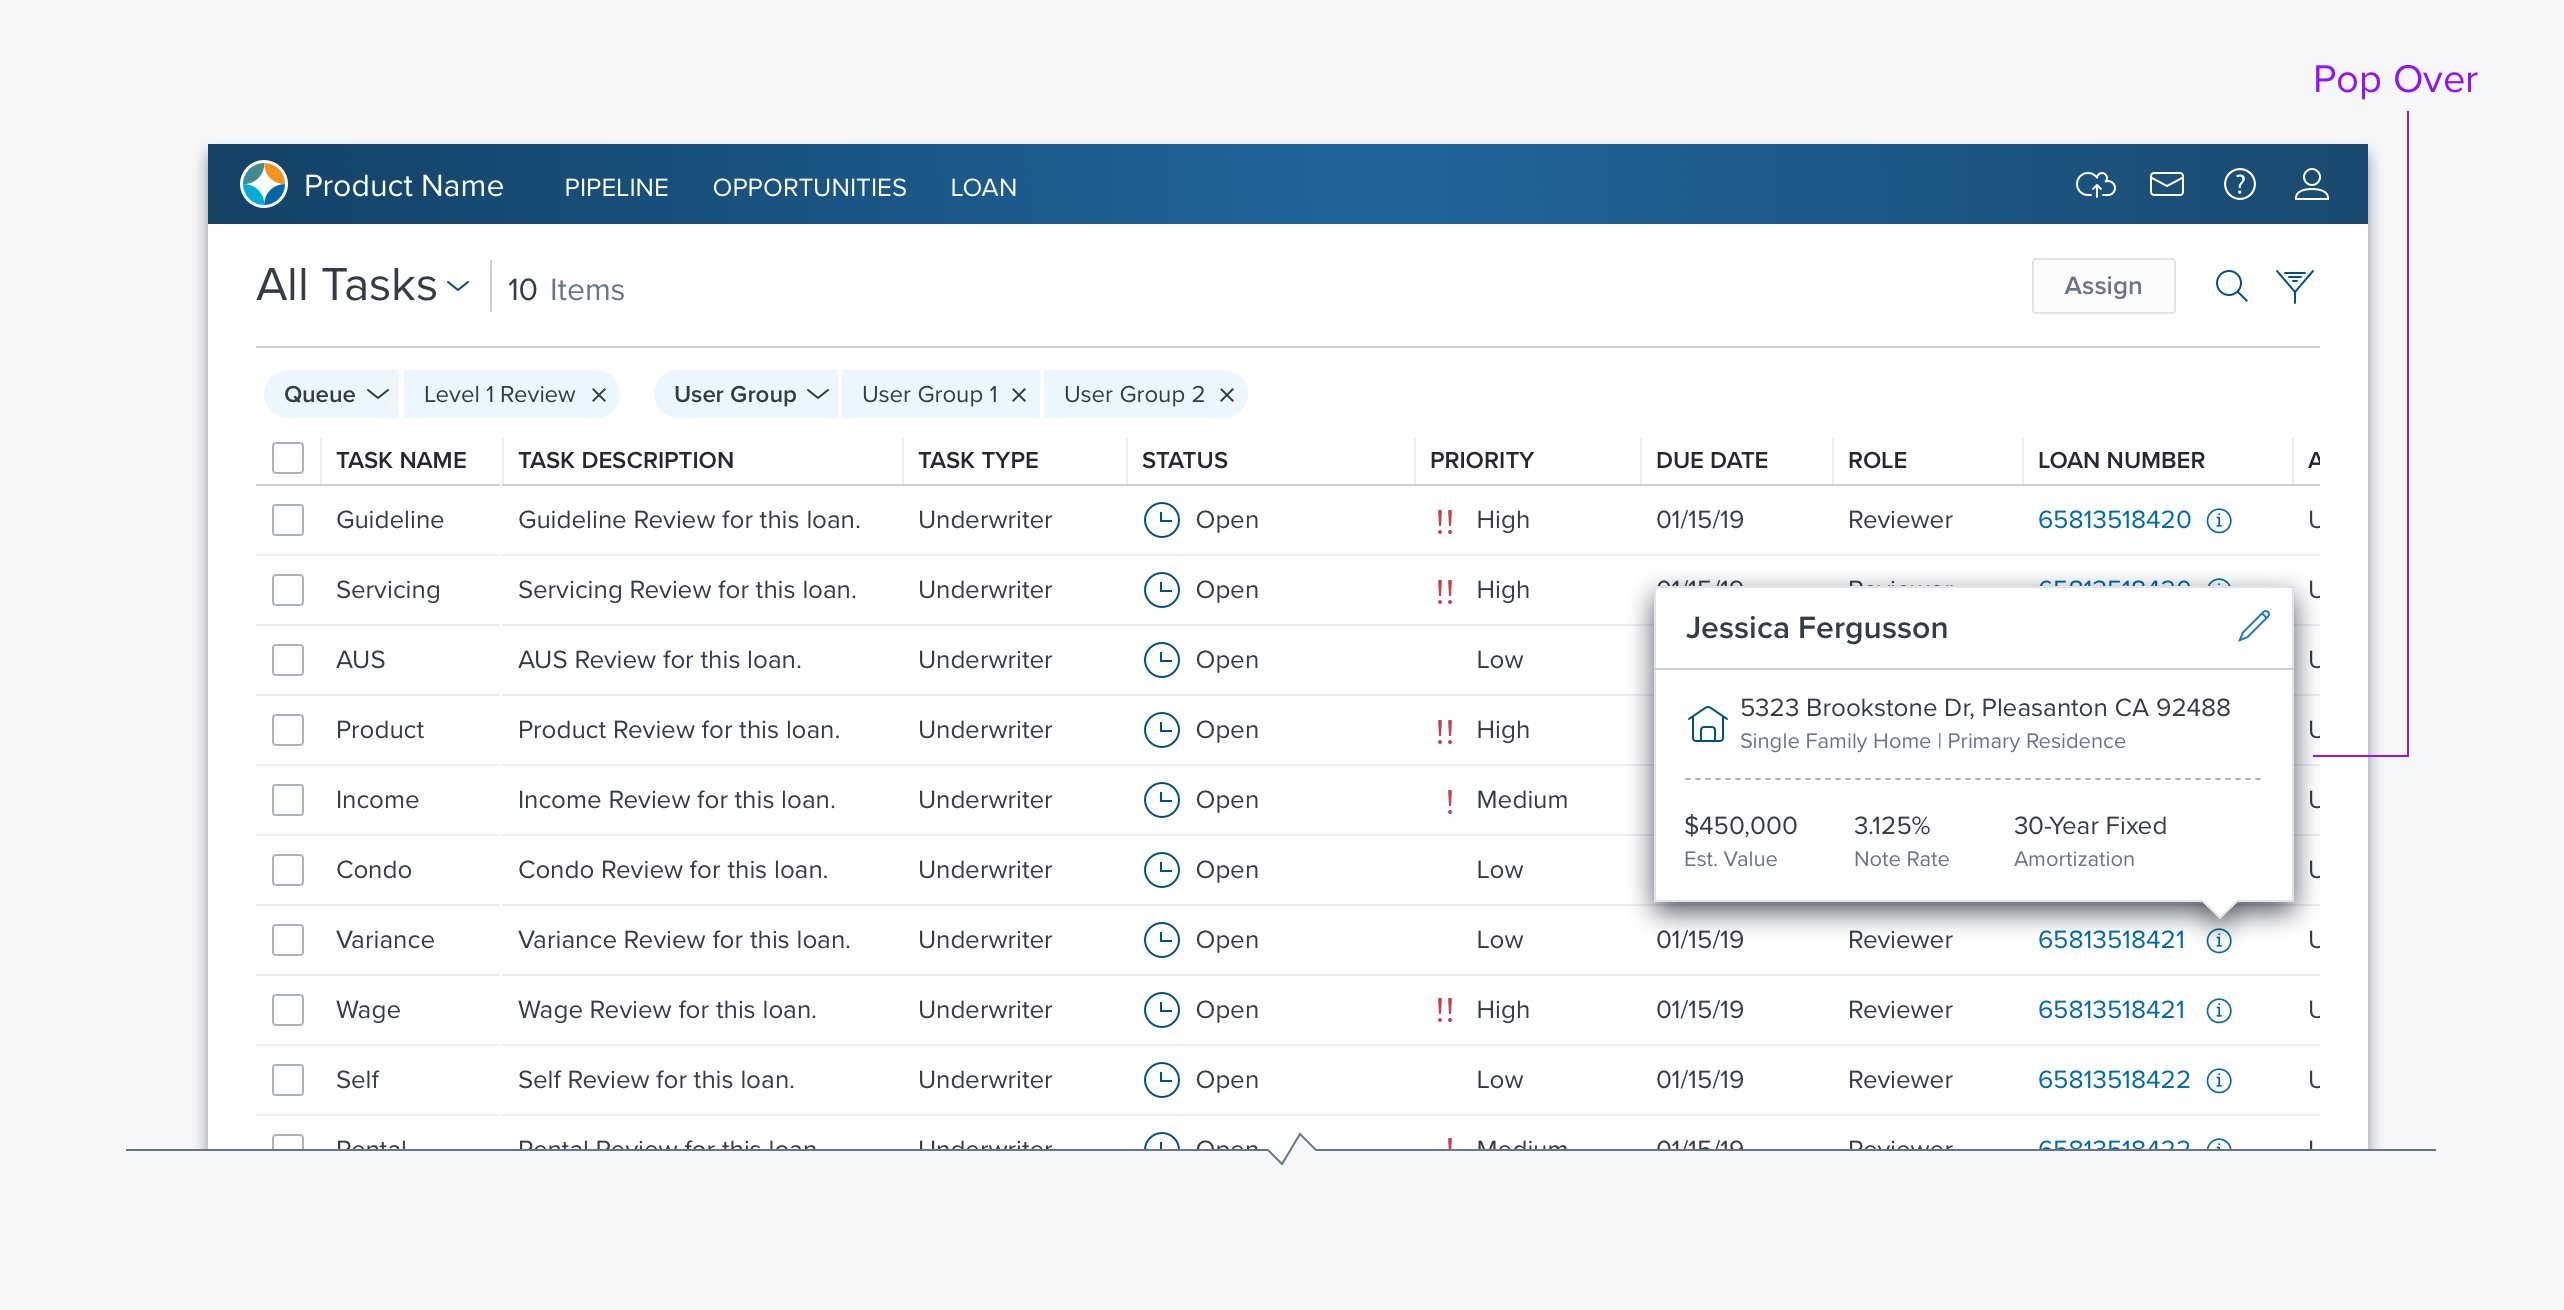Click high priority icon in Guideline row

(x=1444, y=521)
